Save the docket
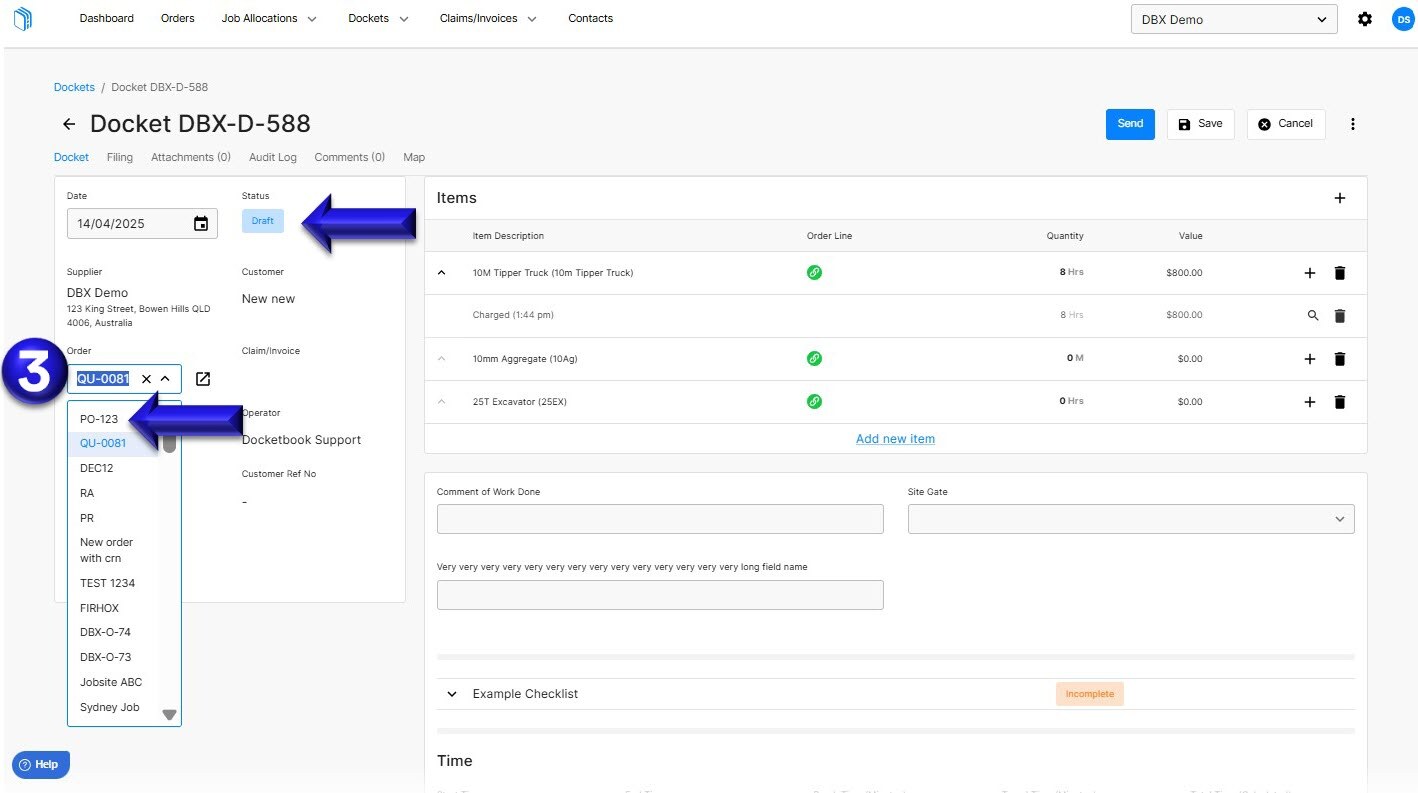This screenshot has height=793, width=1418. click(x=1200, y=124)
